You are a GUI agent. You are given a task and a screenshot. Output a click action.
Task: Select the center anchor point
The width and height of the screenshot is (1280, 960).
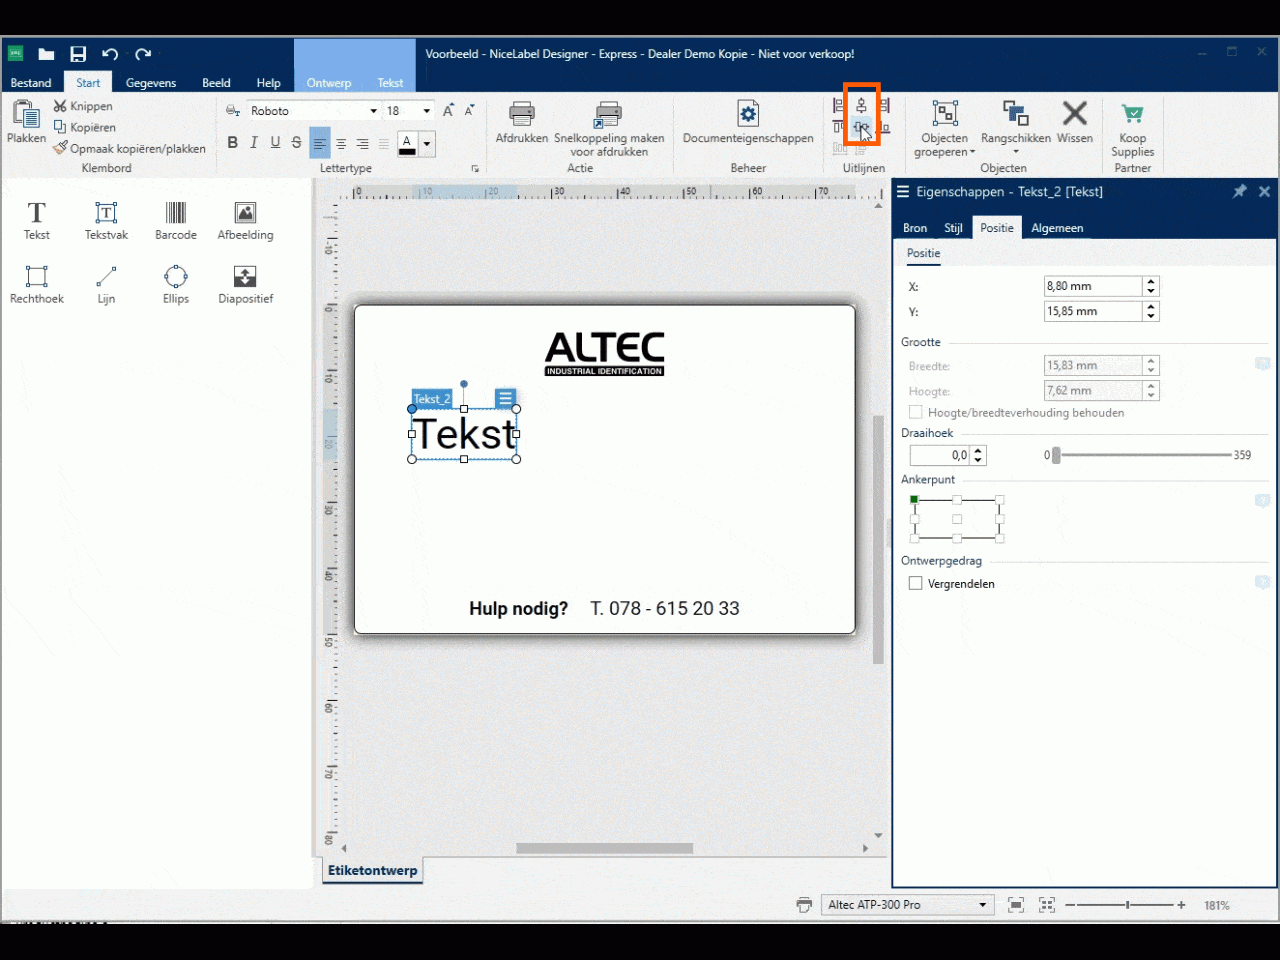pos(957,519)
